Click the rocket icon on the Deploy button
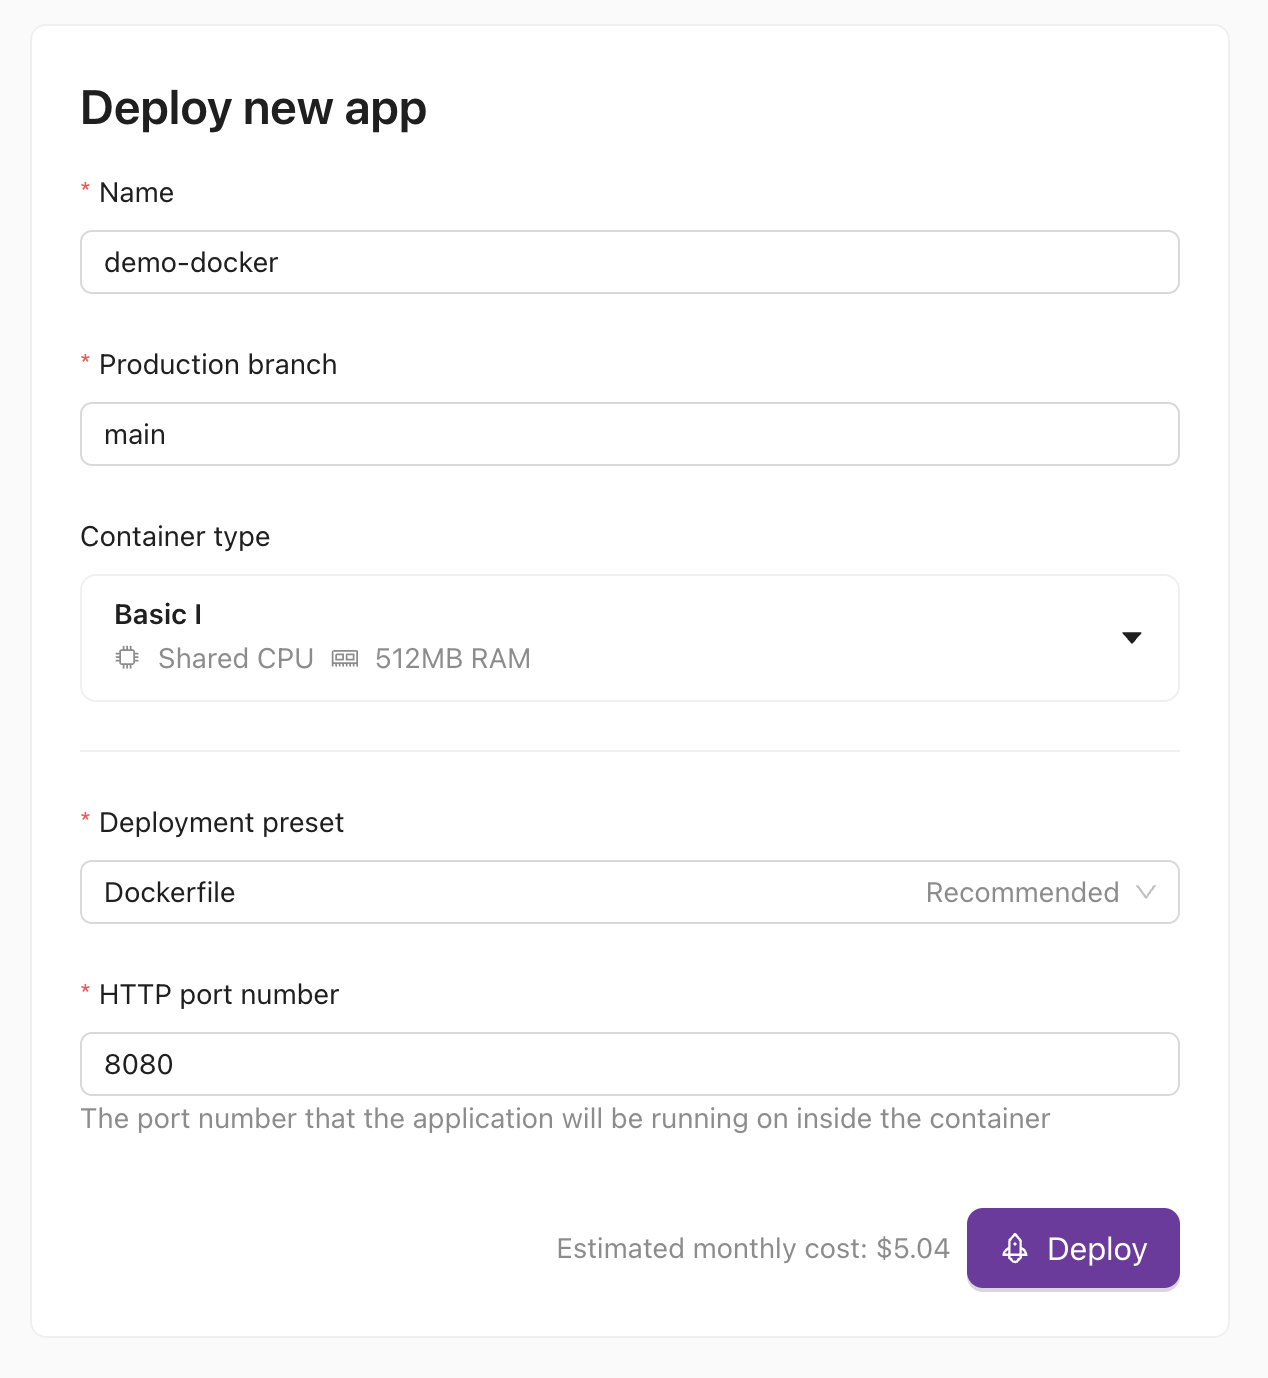The width and height of the screenshot is (1268, 1378). point(1015,1248)
